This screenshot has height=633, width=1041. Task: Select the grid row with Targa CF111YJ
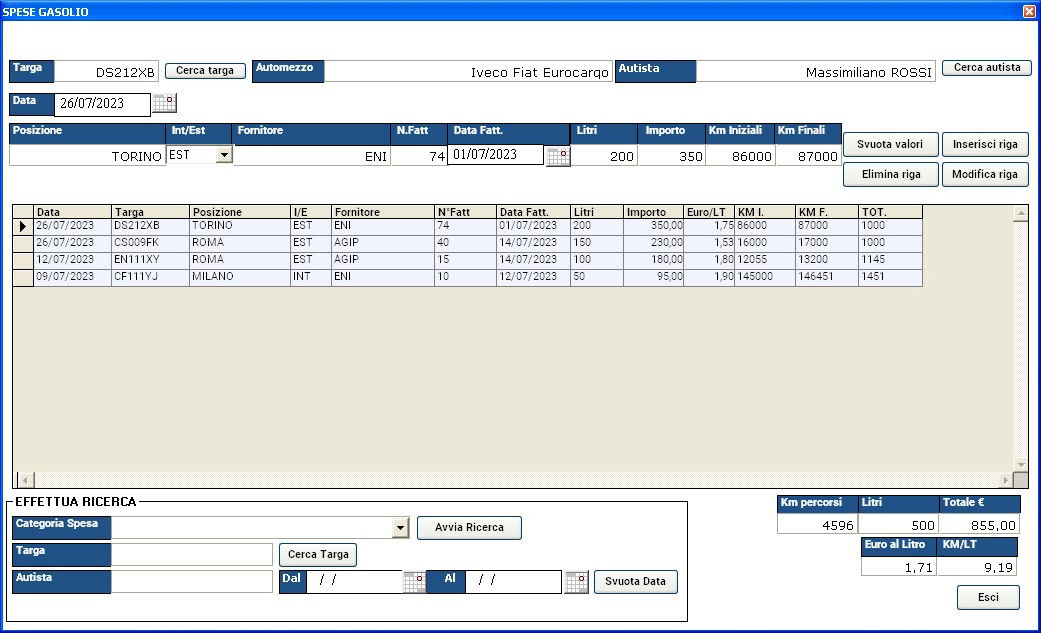[x=150, y=277]
